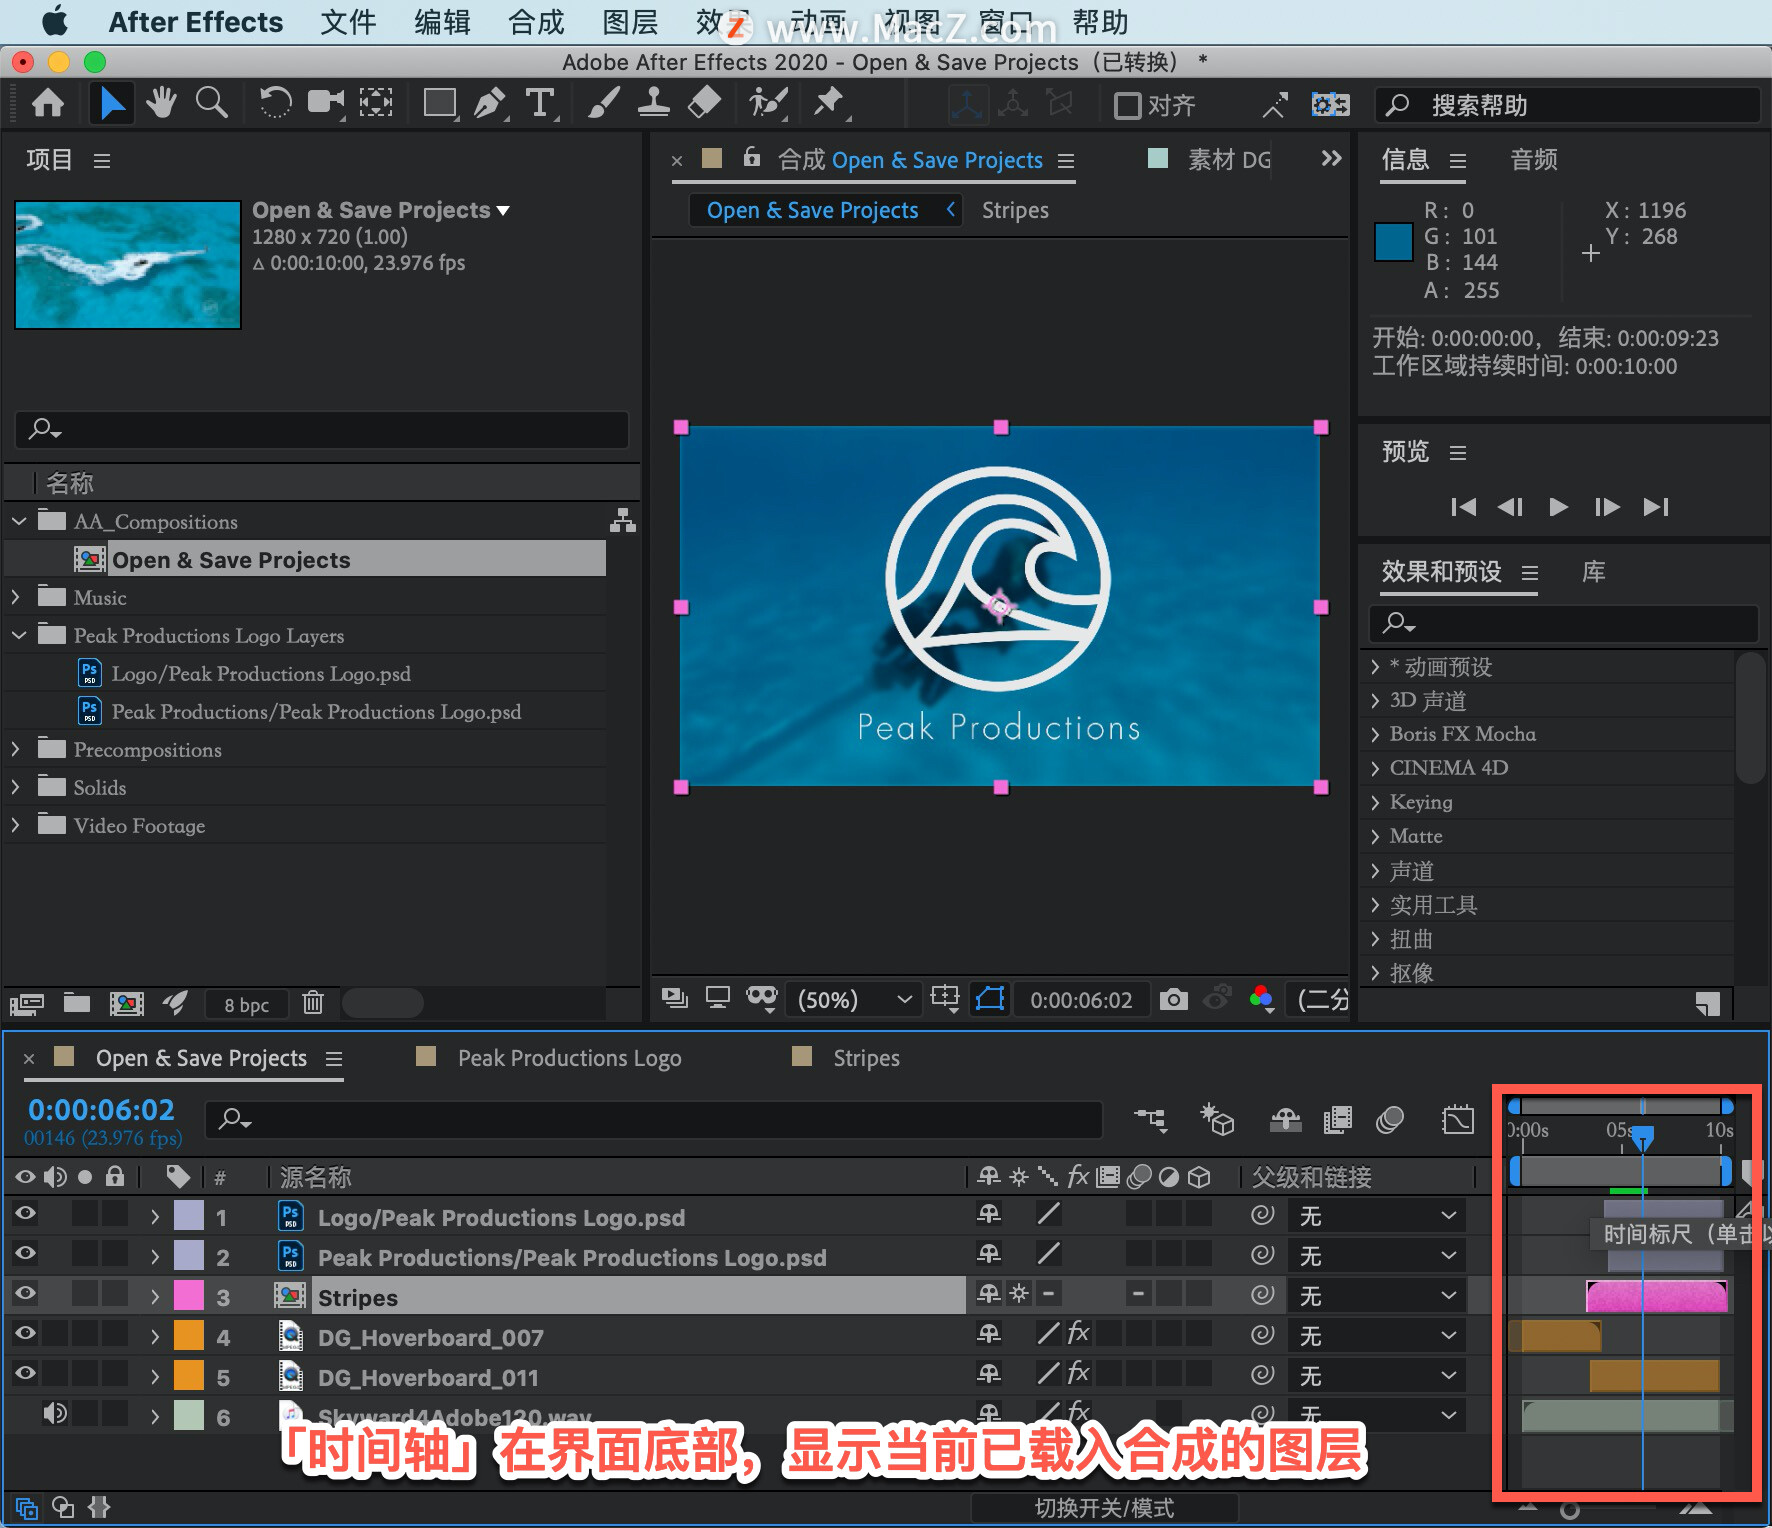Toggle effects fx switch on DG_Hoverboard_007
Screen dimensions: 1772x1528
[x=1078, y=1333]
